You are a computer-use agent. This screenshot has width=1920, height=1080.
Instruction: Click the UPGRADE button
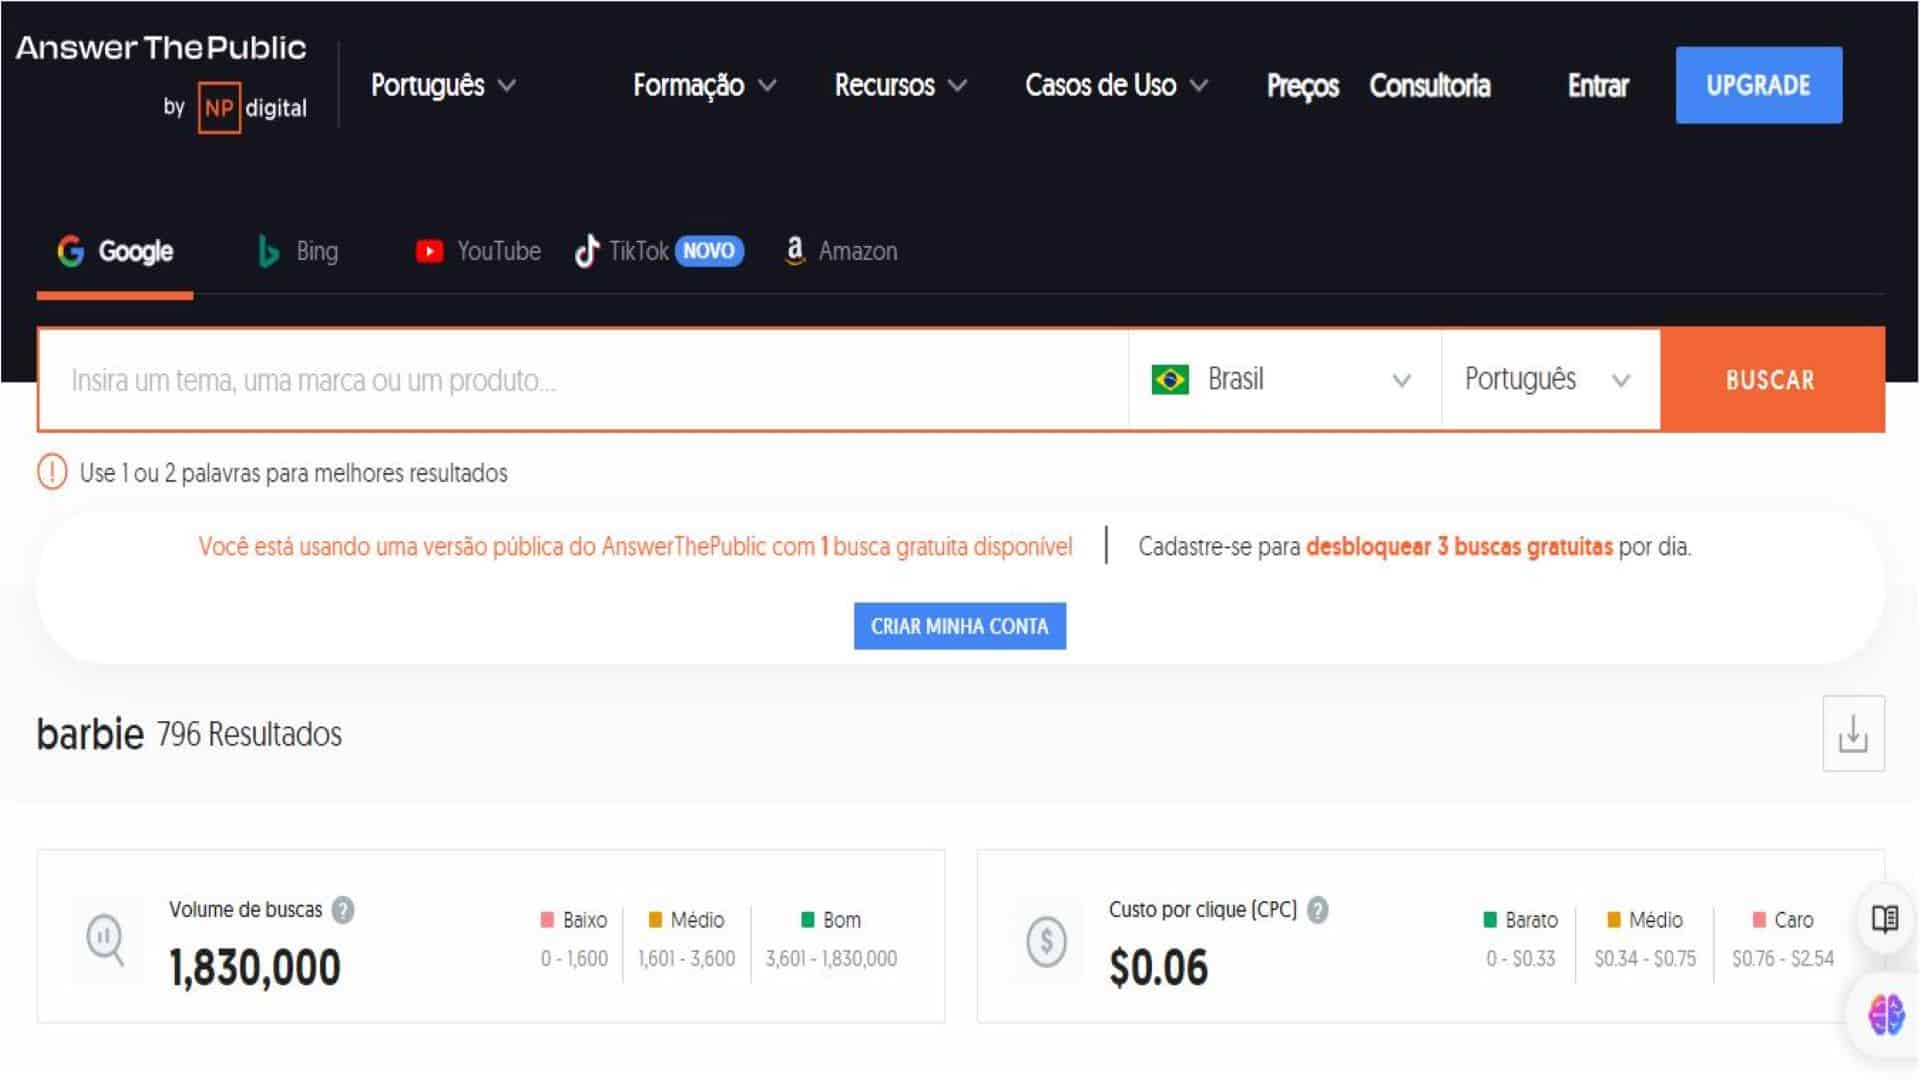1759,84
